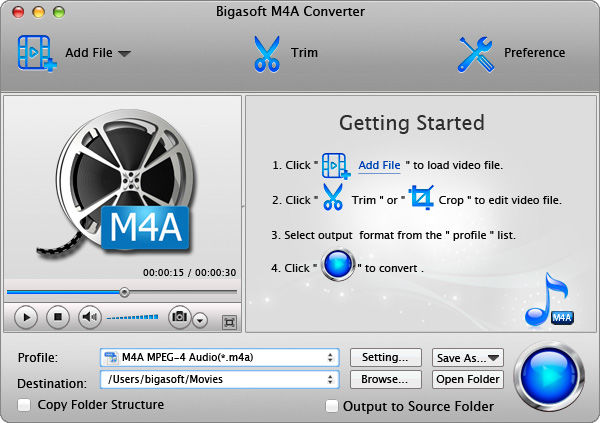
Task: Open the Trim scissors tool
Action: pos(265,53)
